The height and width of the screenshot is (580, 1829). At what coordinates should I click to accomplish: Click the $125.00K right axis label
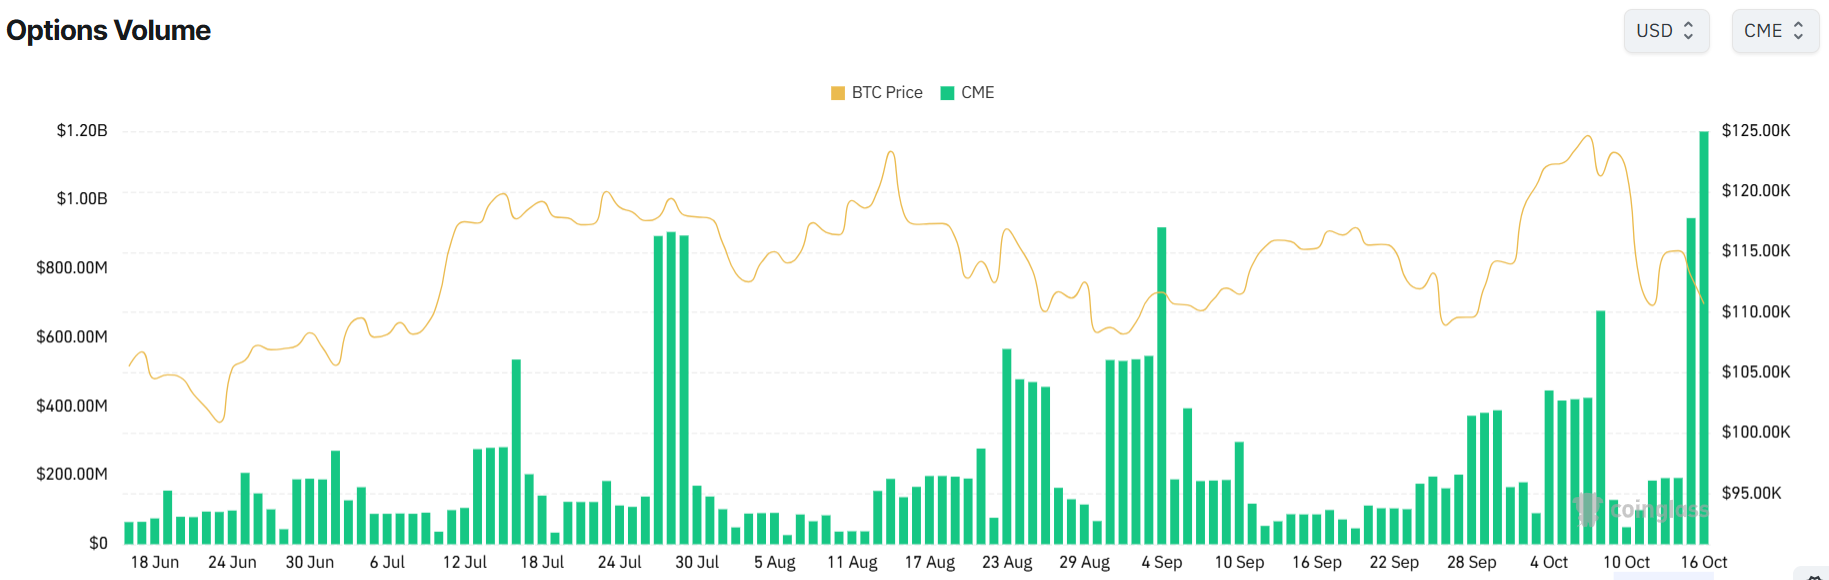click(x=1755, y=131)
